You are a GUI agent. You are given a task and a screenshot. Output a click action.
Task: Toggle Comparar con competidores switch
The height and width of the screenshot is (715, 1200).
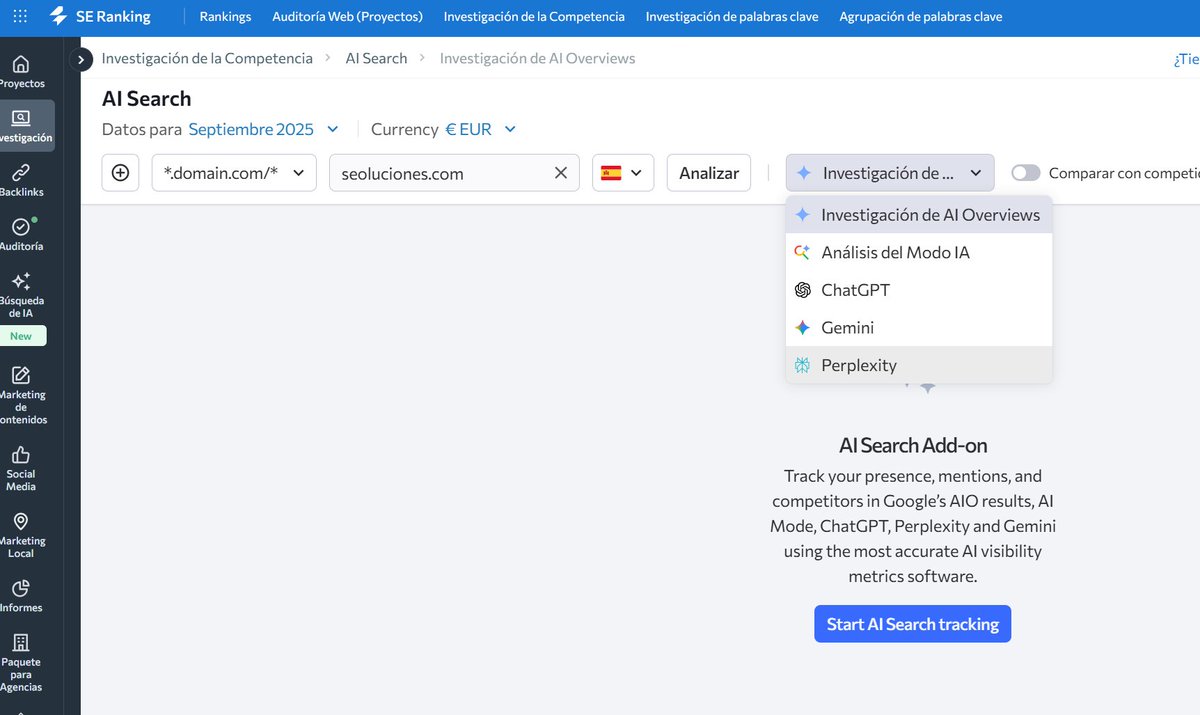(1025, 173)
